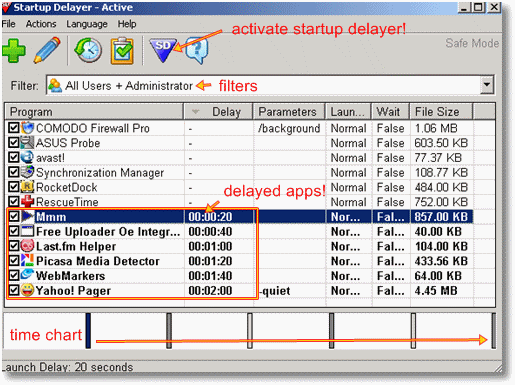Select the COMODO Firewall Pro row name
Viewport: 515px width, 385px height.
coord(93,128)
